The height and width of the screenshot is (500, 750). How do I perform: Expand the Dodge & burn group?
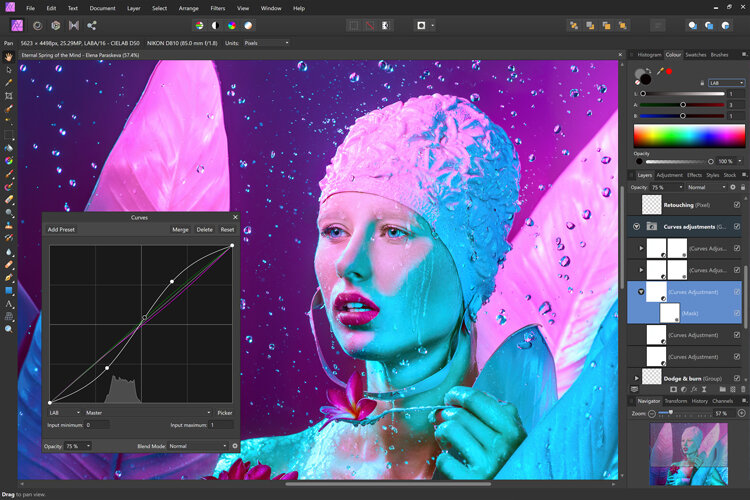pyautogui.click(x=637, y=377)
